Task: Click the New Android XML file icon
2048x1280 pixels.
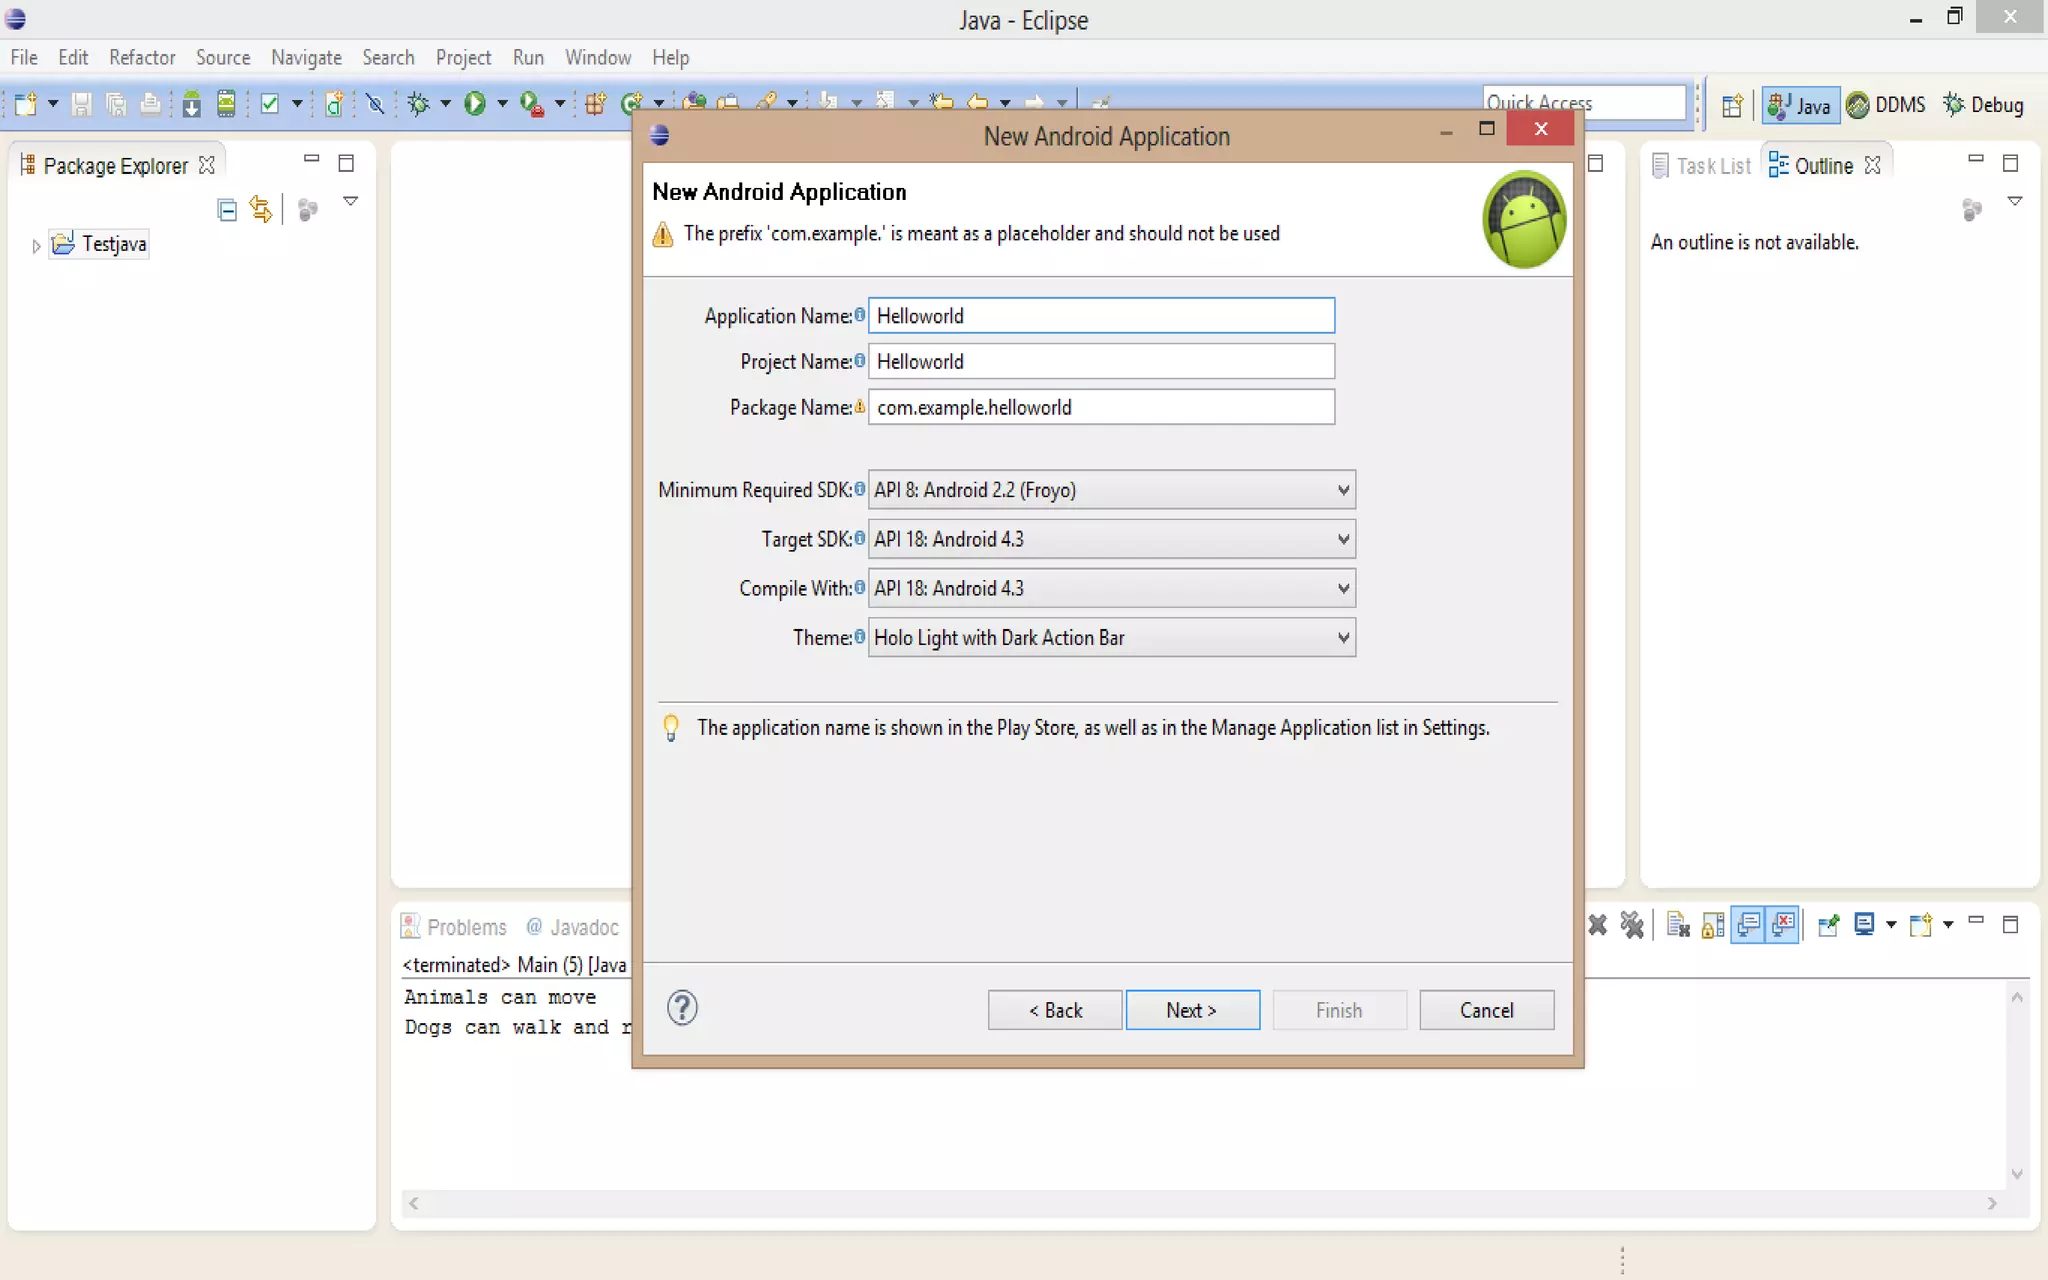Action: click(x=334, y=103)
